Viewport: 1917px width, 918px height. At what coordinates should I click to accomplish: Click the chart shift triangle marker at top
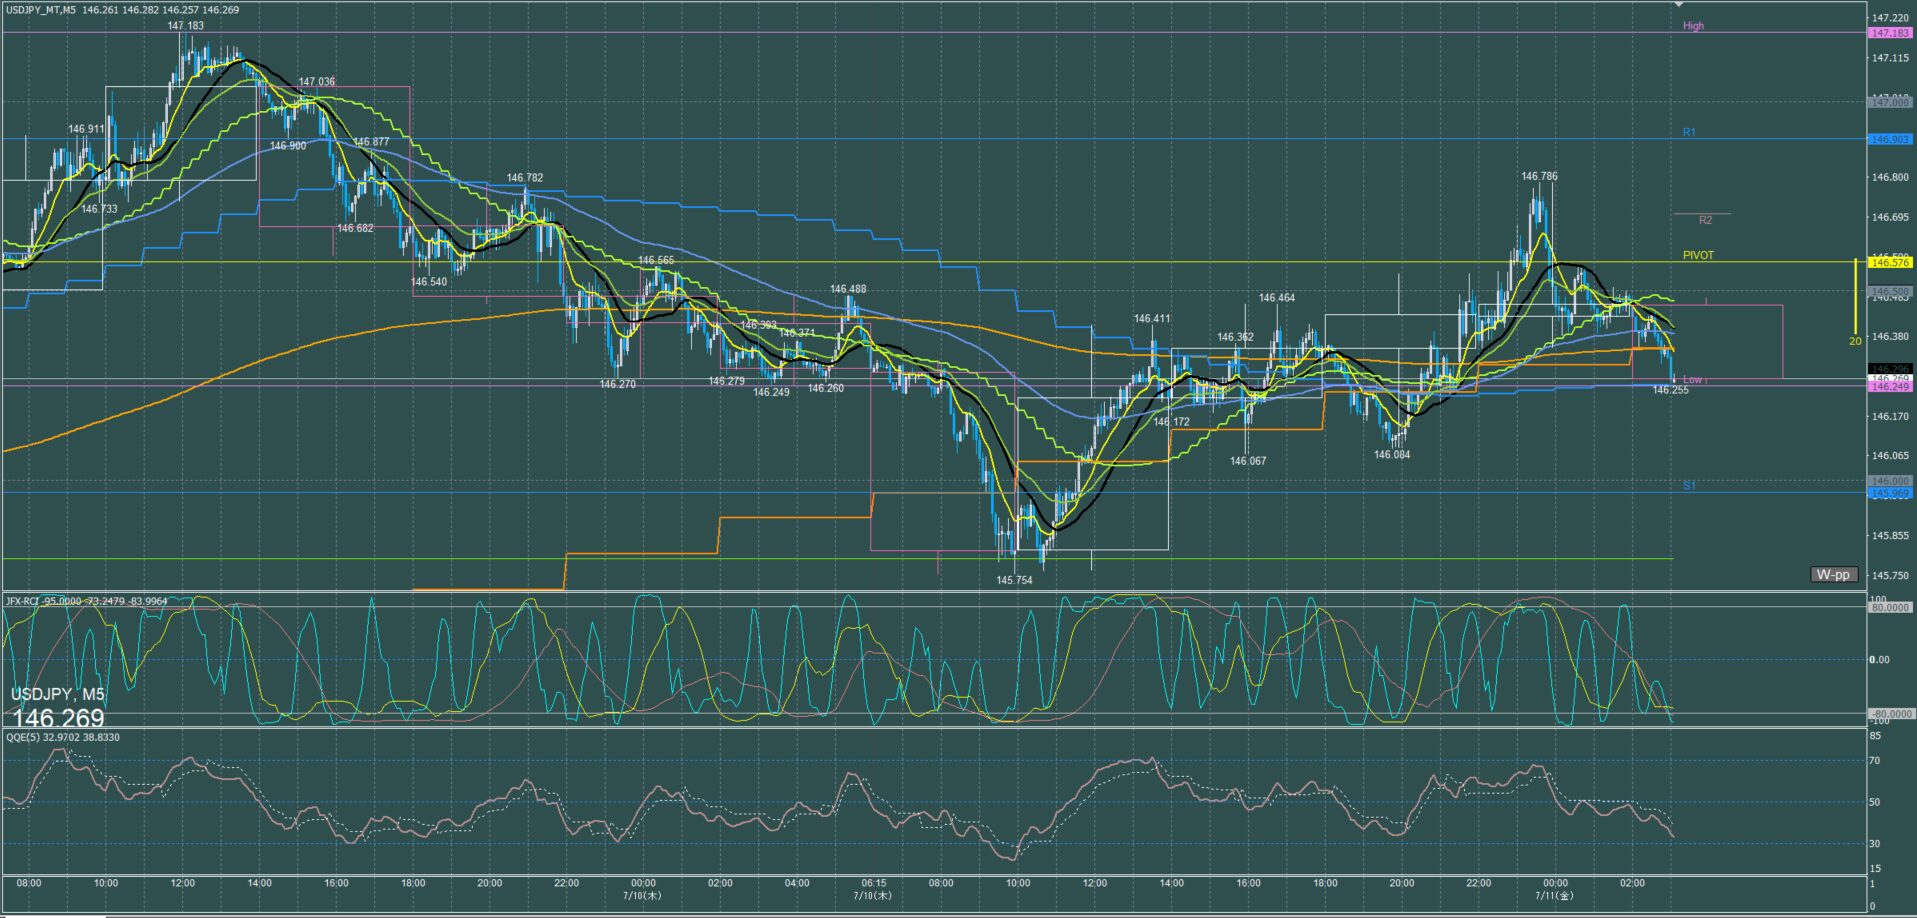point(1680,4)
